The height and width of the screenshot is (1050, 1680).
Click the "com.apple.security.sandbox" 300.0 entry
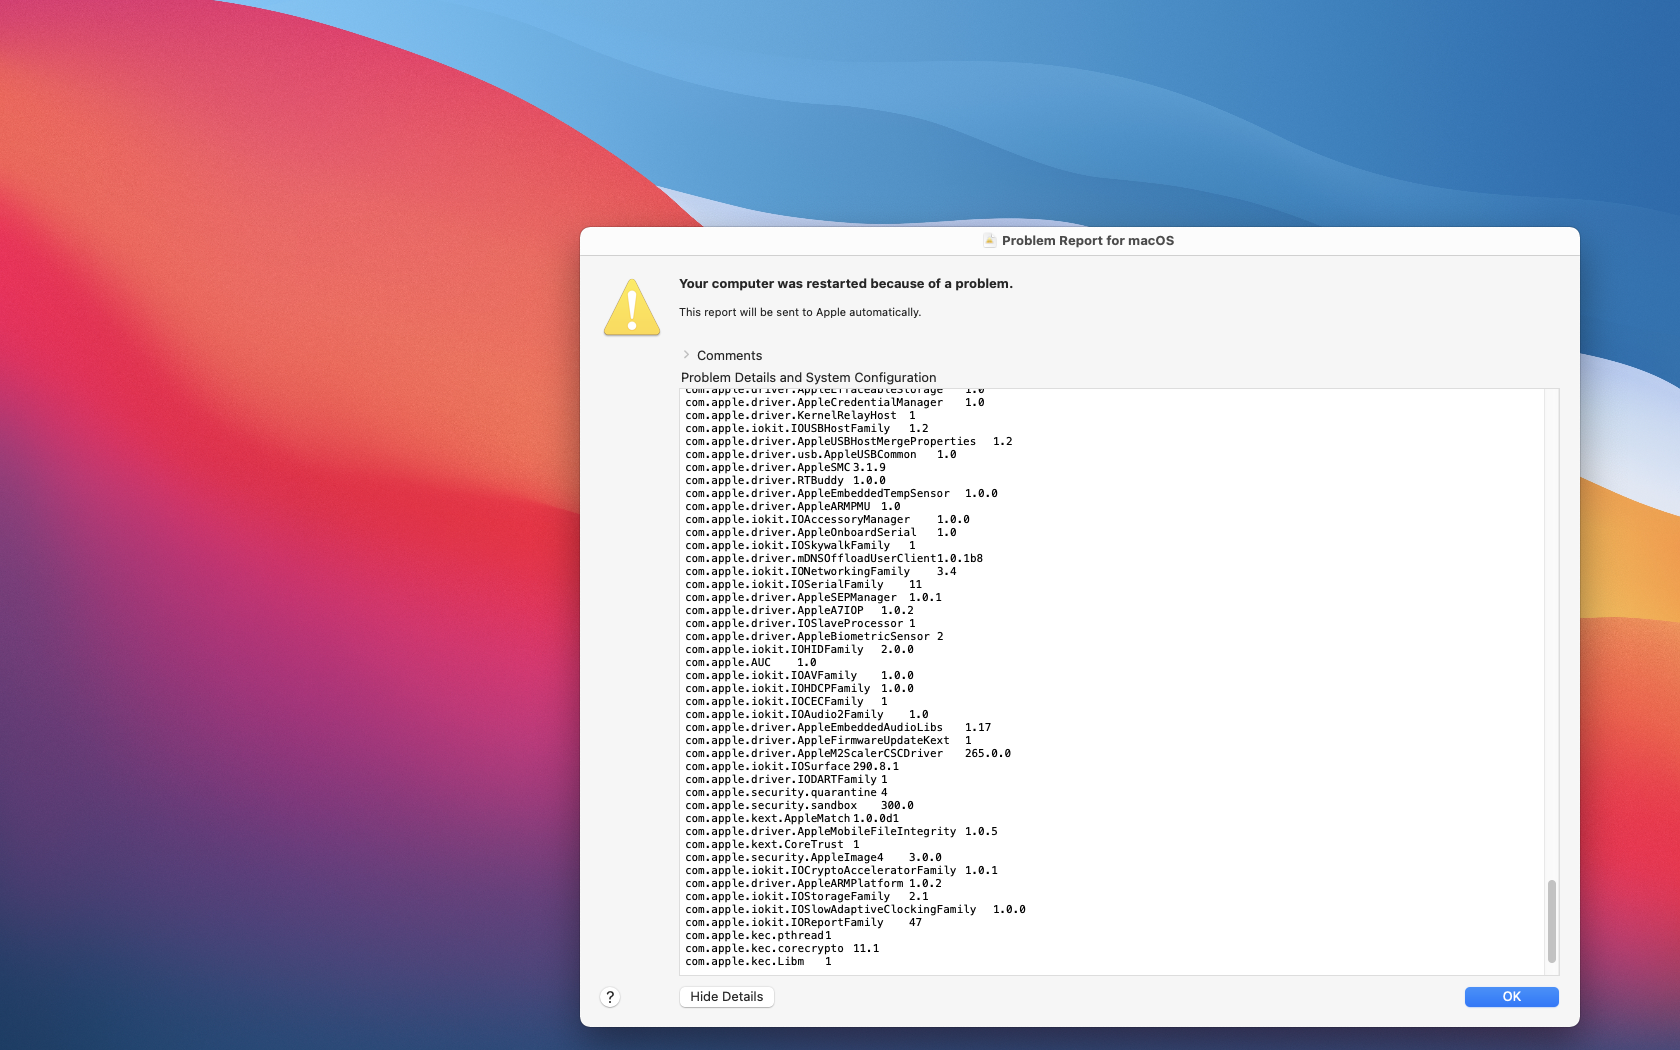[799, 806]
